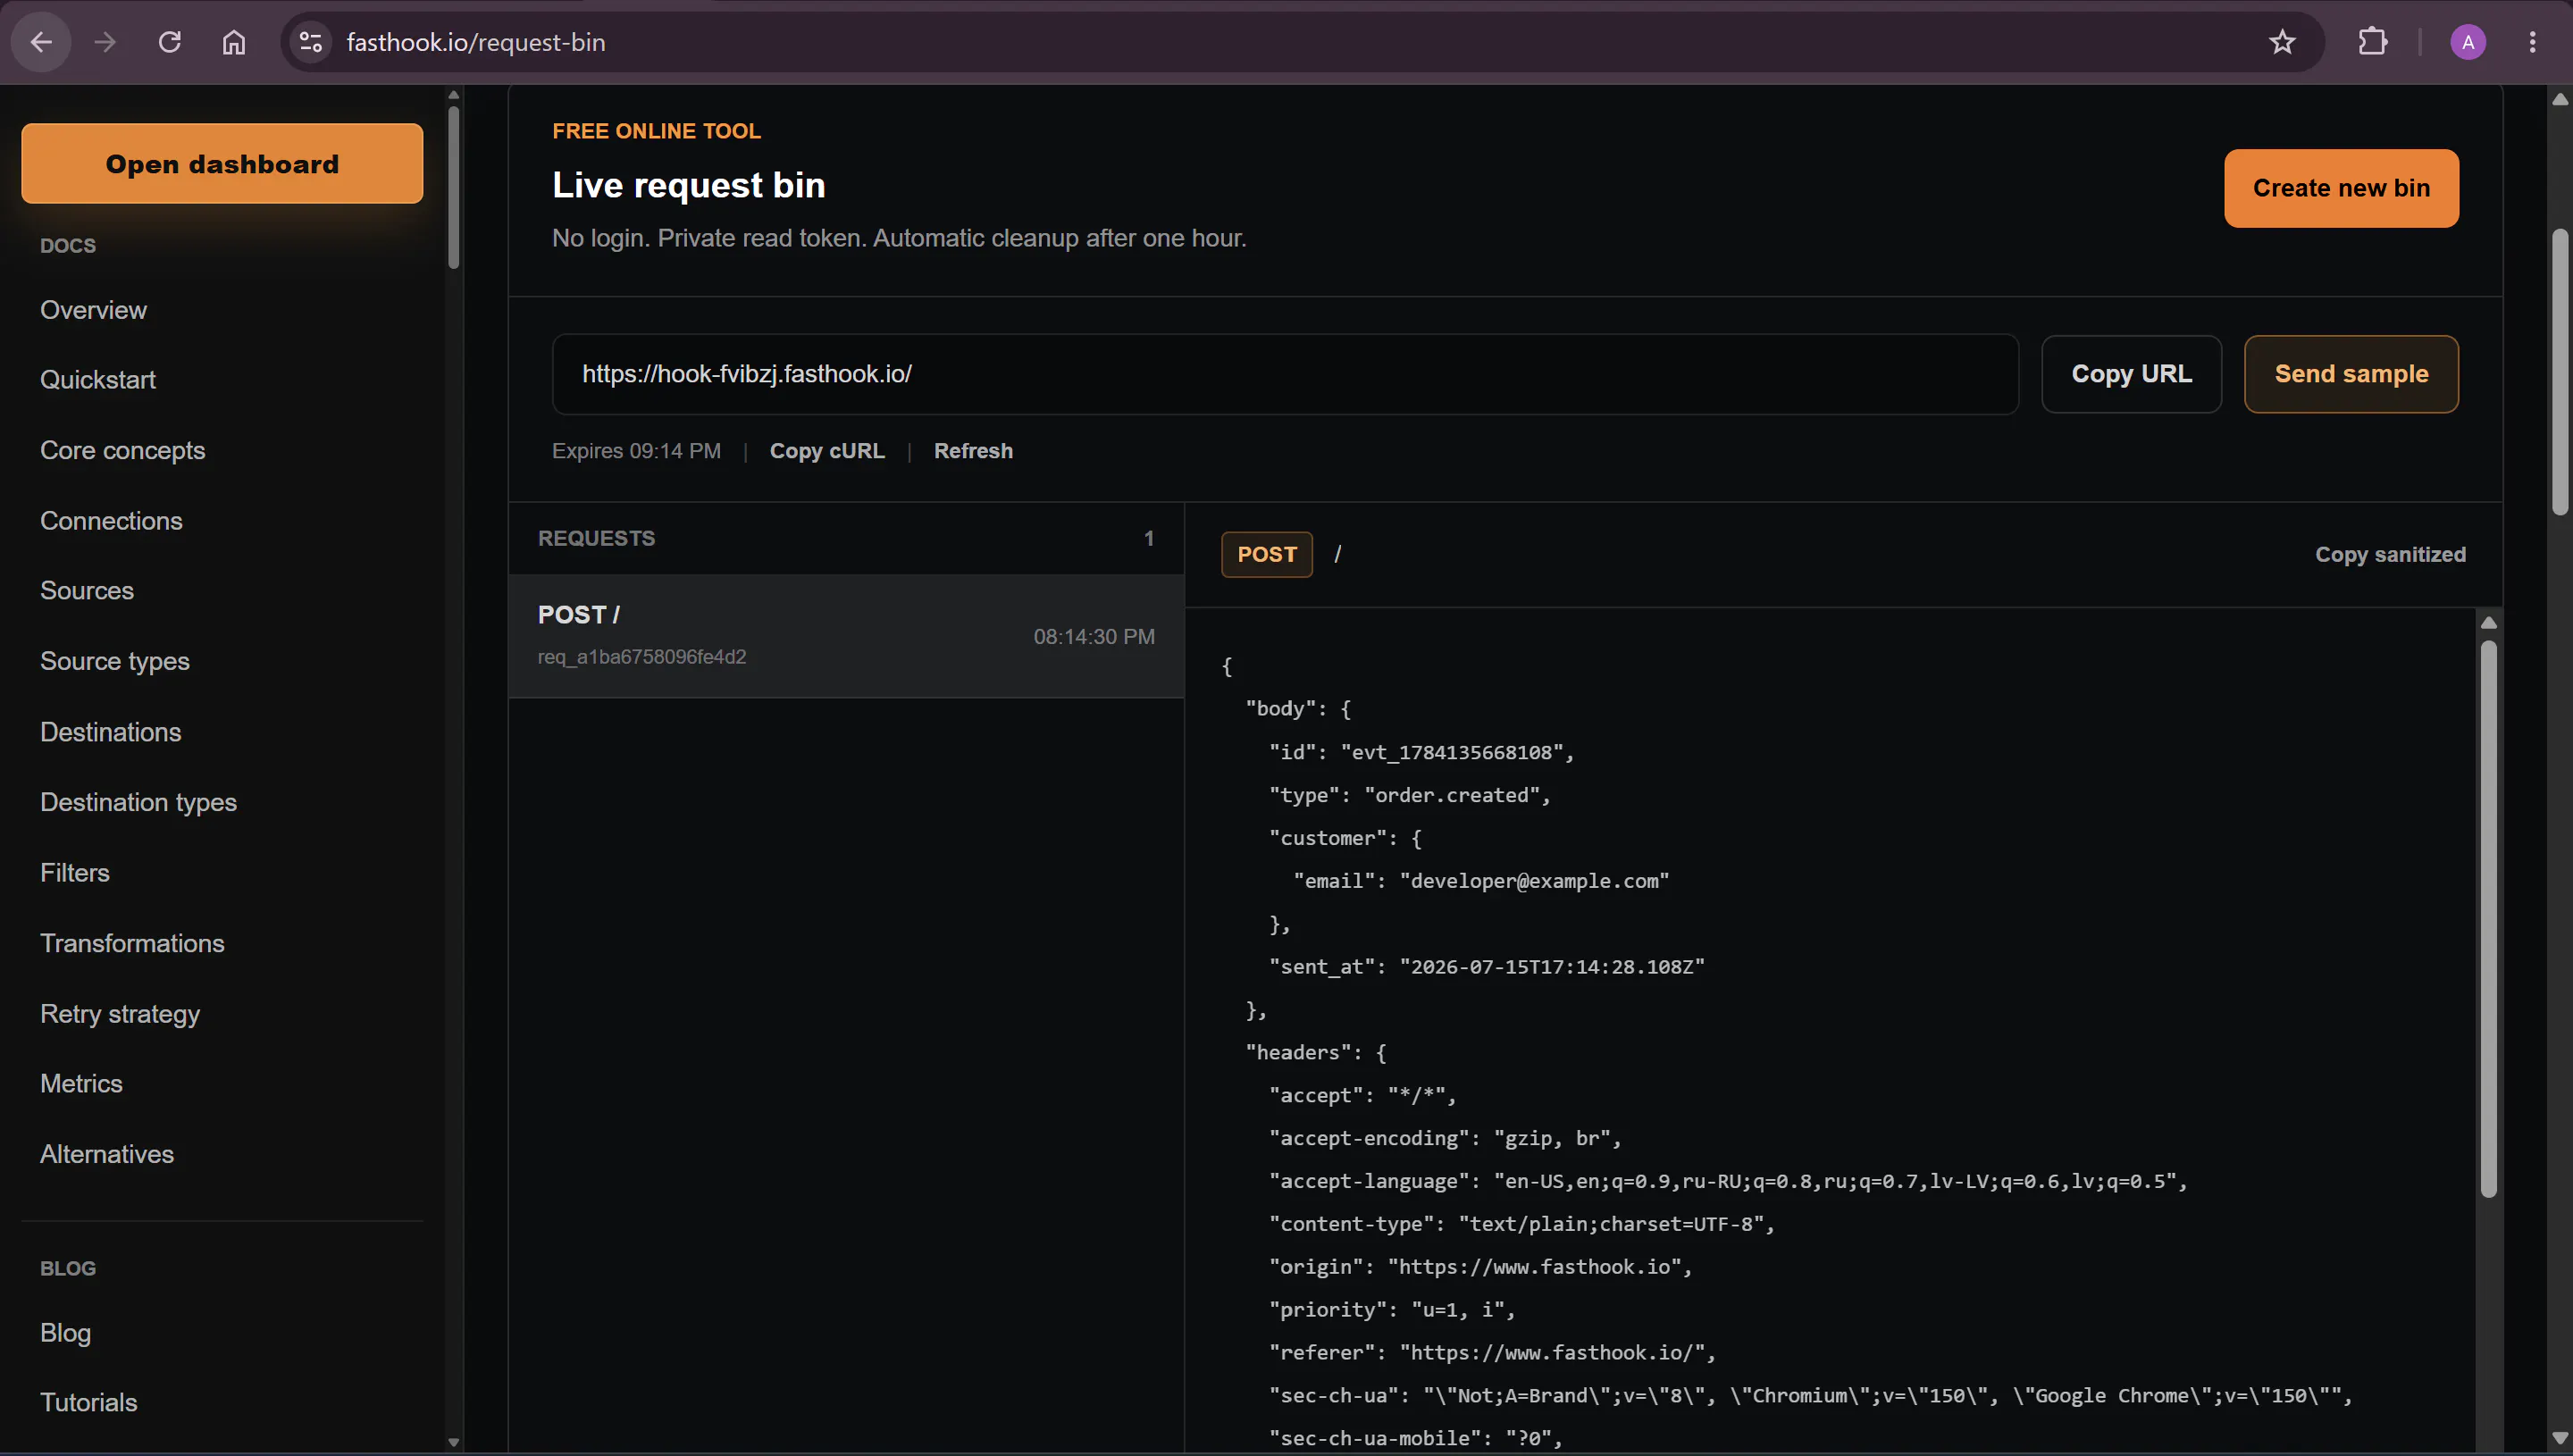2573x1456 pixels.
Task: Click the "priority" header line
Action: (x=1392, y=1310)
